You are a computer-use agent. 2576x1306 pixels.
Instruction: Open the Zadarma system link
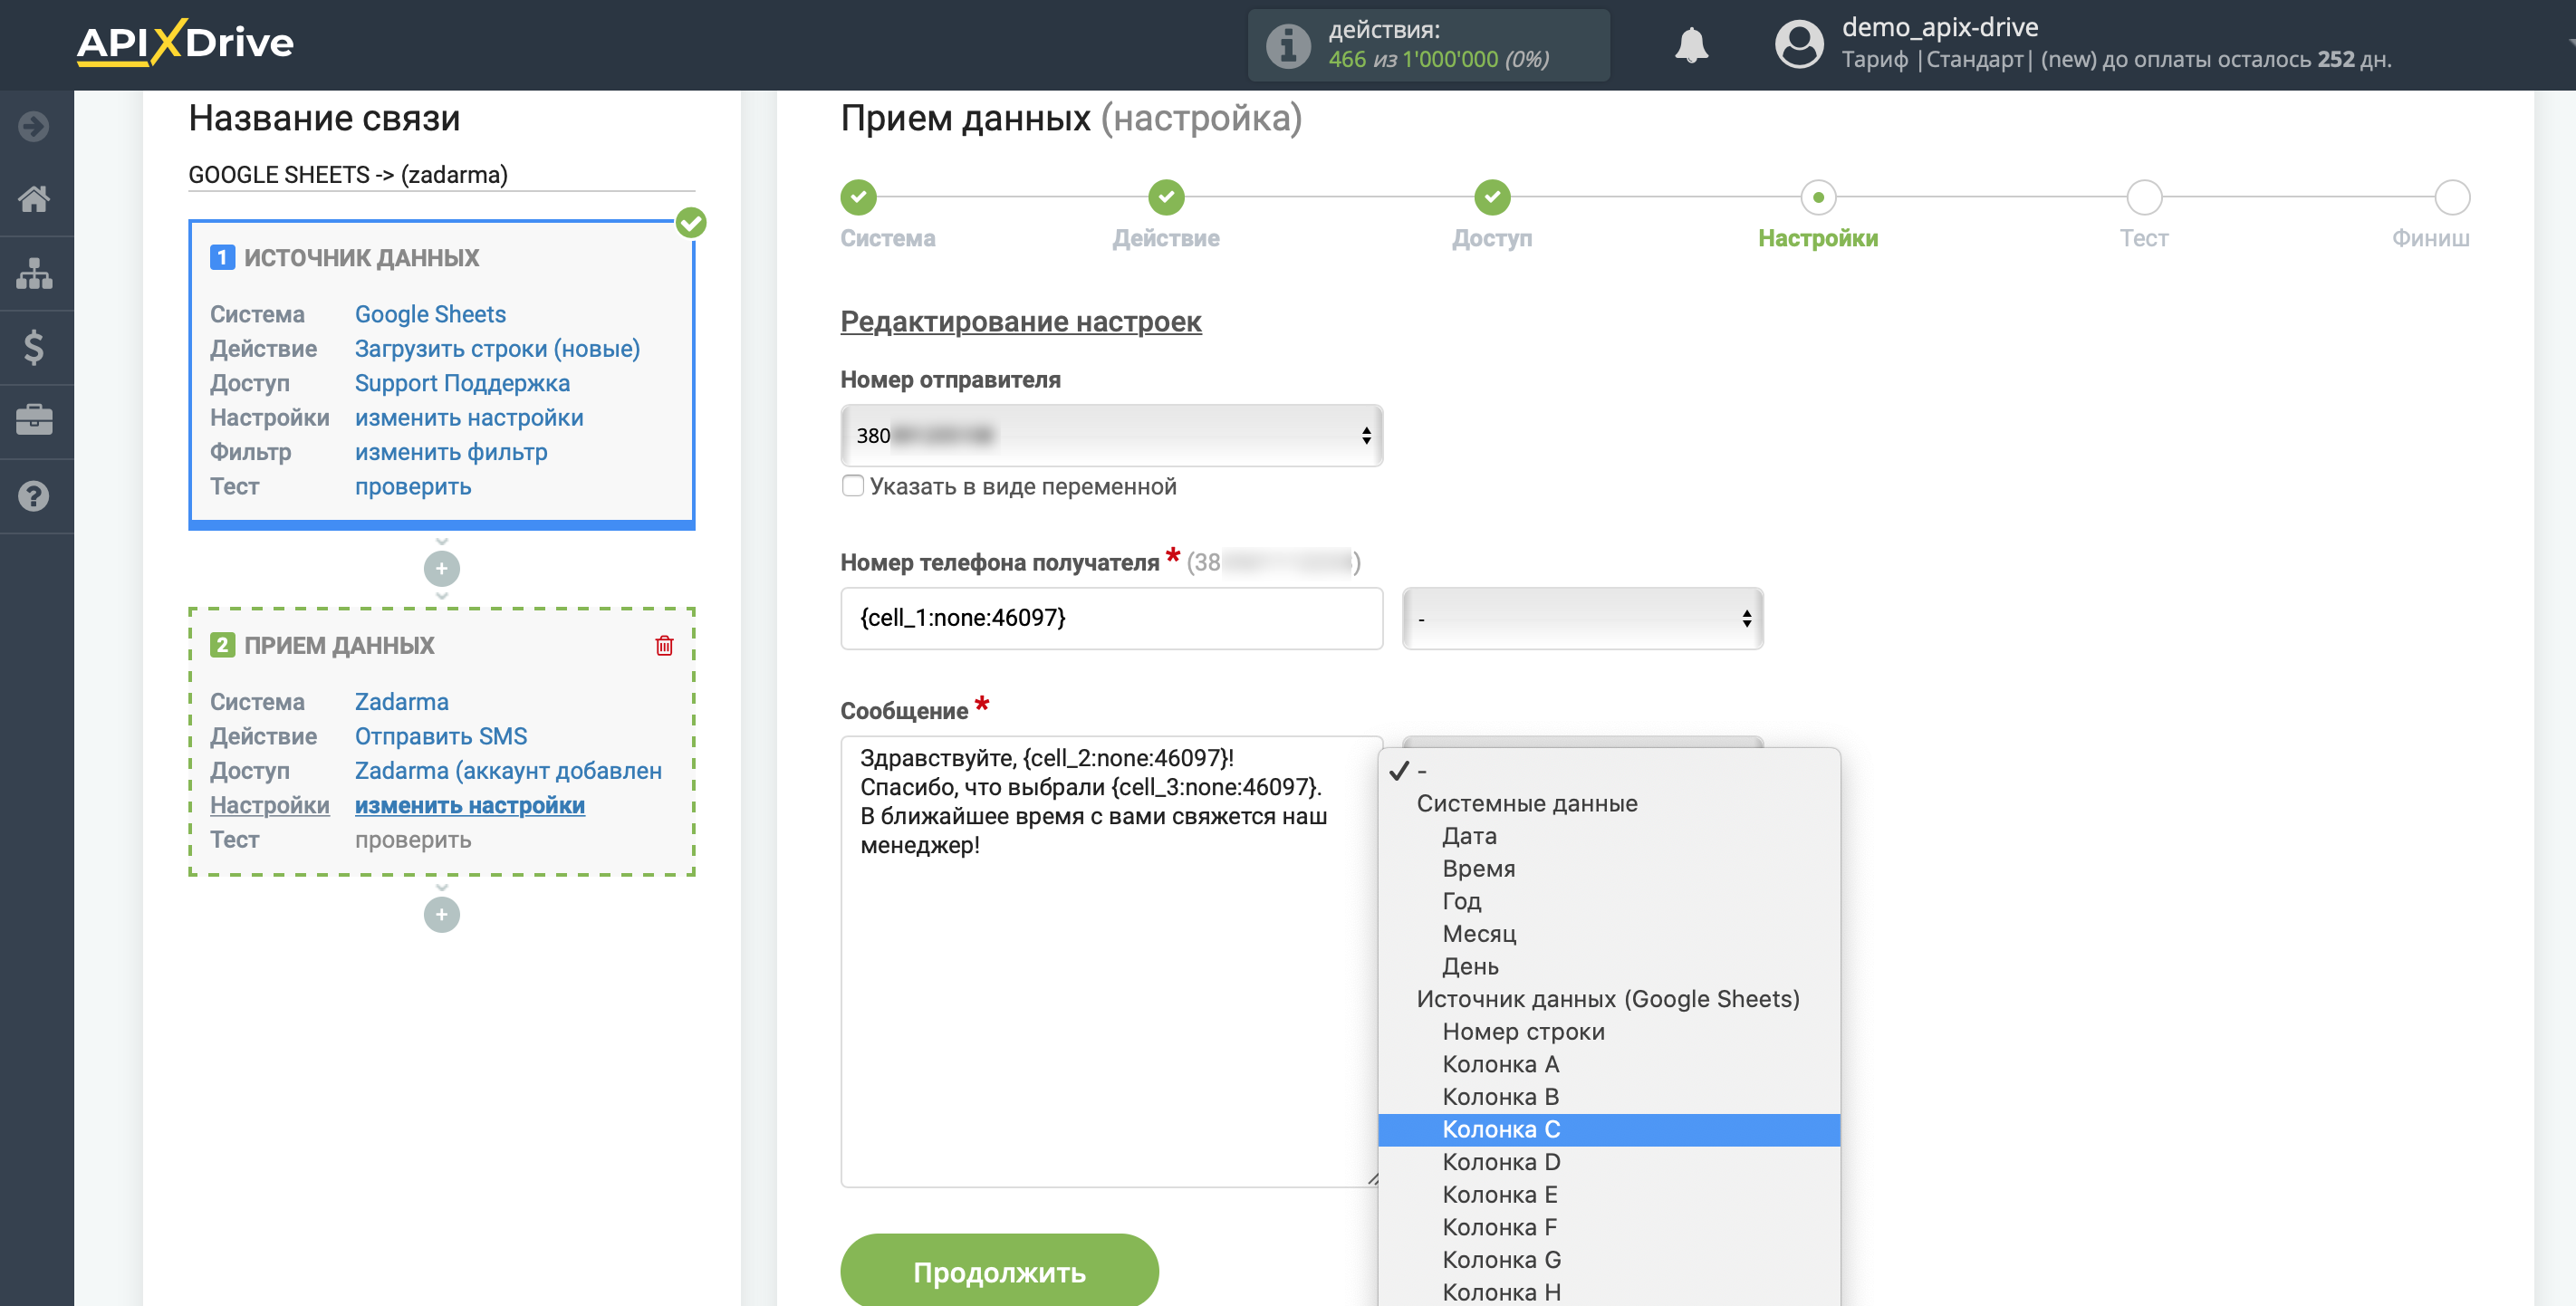[x=402, y=702]
